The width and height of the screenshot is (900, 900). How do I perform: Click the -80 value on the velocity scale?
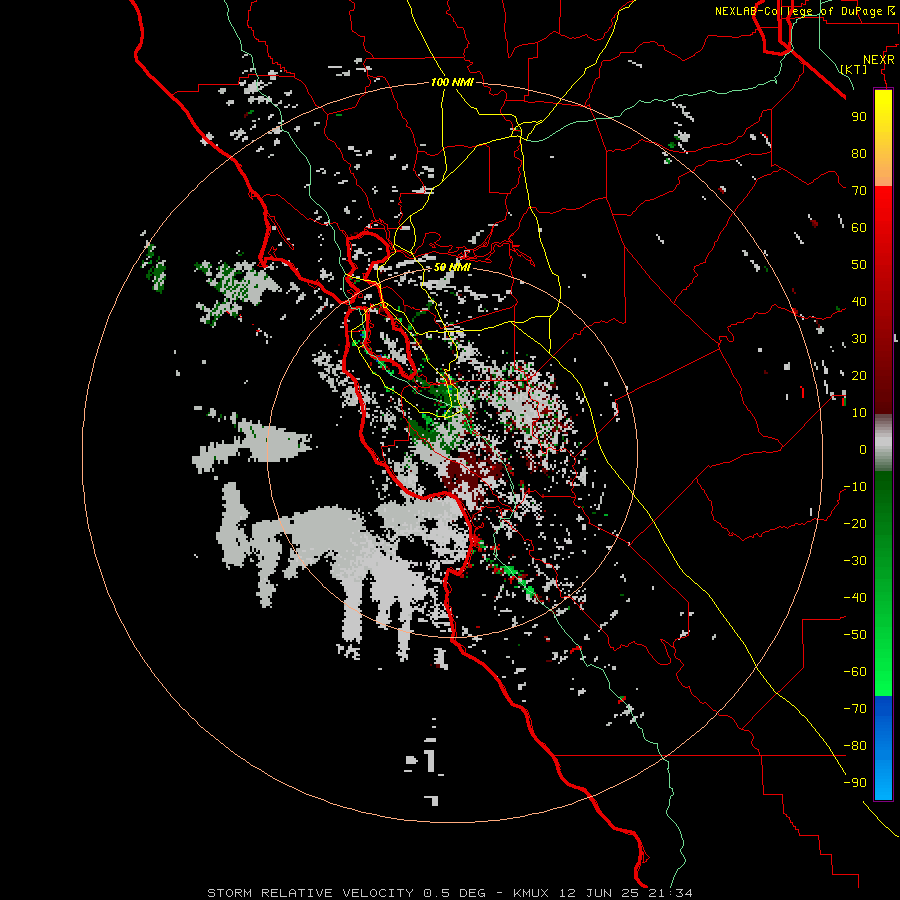pos(855,746)
